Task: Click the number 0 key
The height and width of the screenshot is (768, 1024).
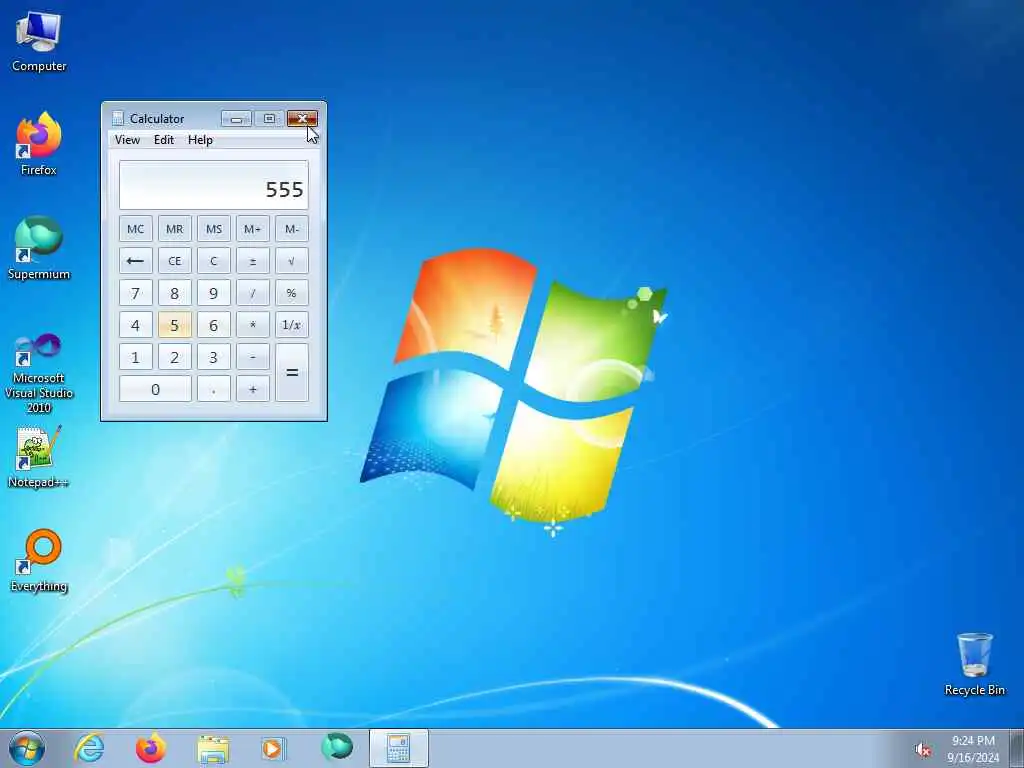Action: point(155,389)
